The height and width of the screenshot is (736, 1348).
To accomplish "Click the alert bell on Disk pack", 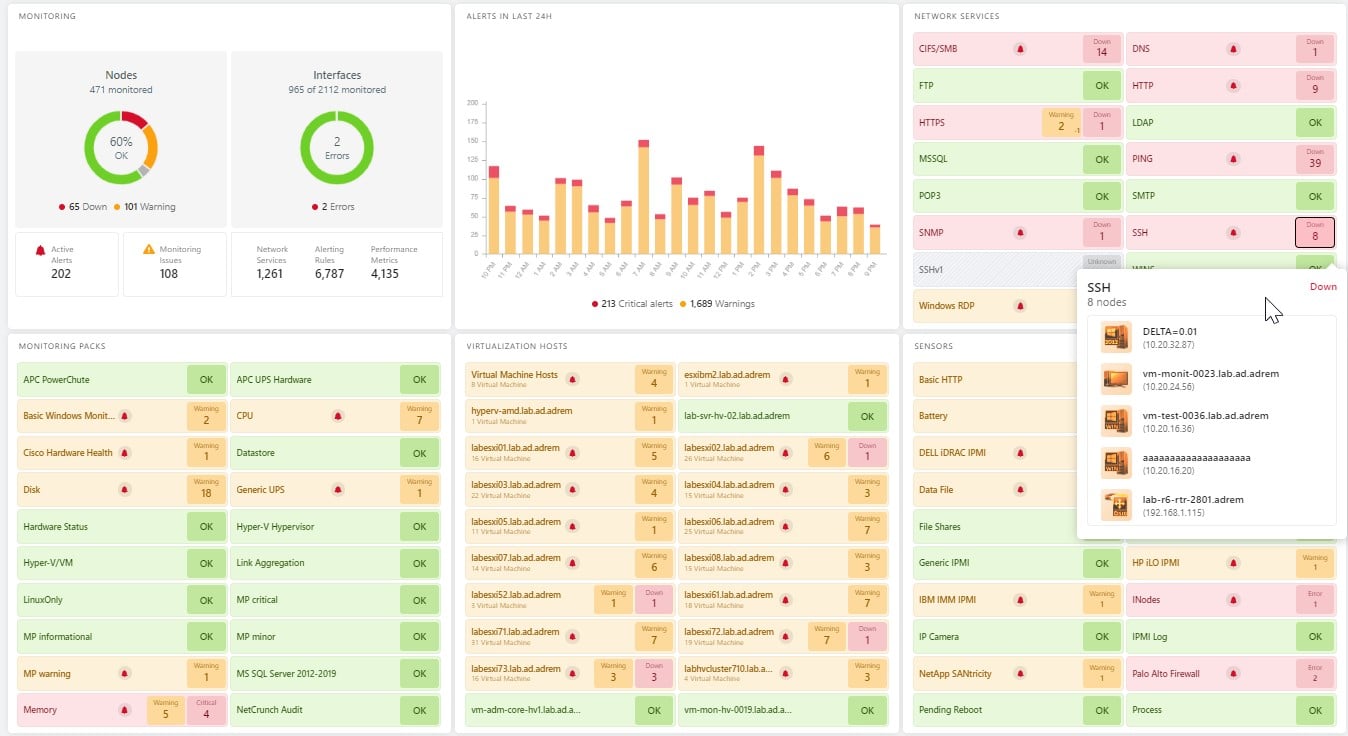I will pos(125,490).
